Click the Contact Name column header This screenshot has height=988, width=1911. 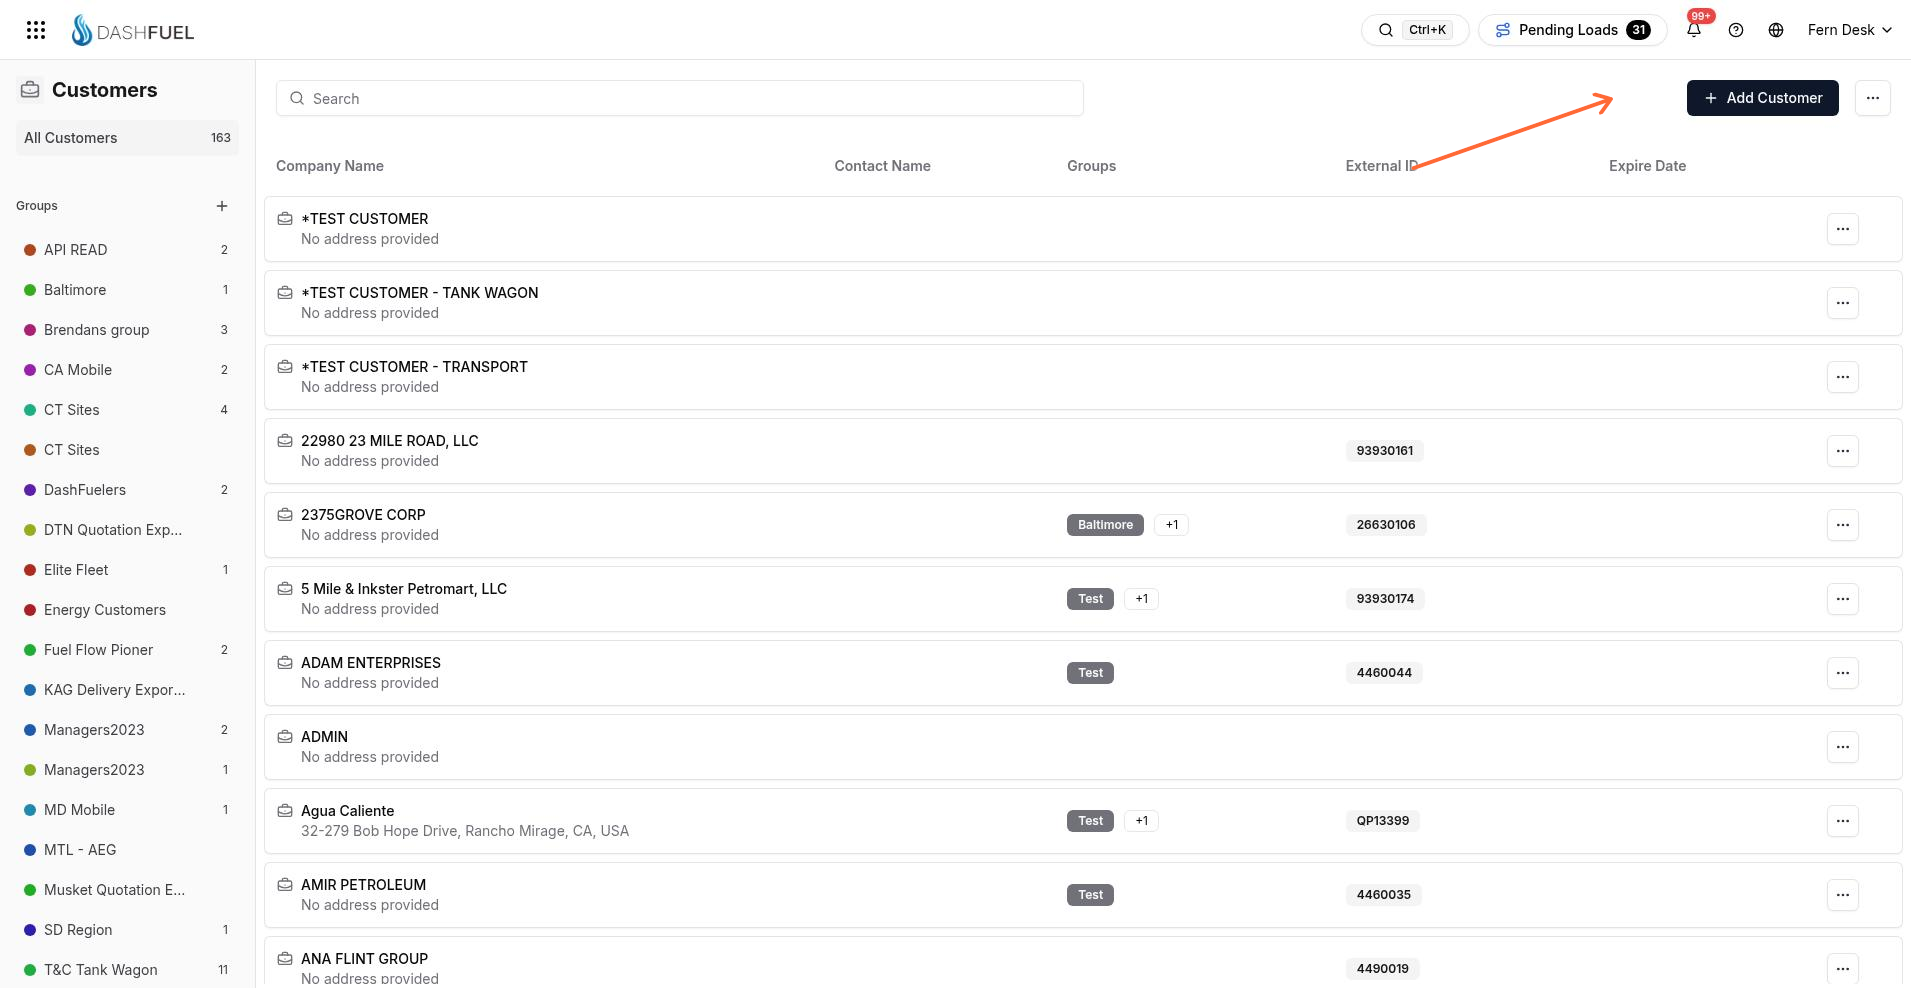[x=882, y=166]
